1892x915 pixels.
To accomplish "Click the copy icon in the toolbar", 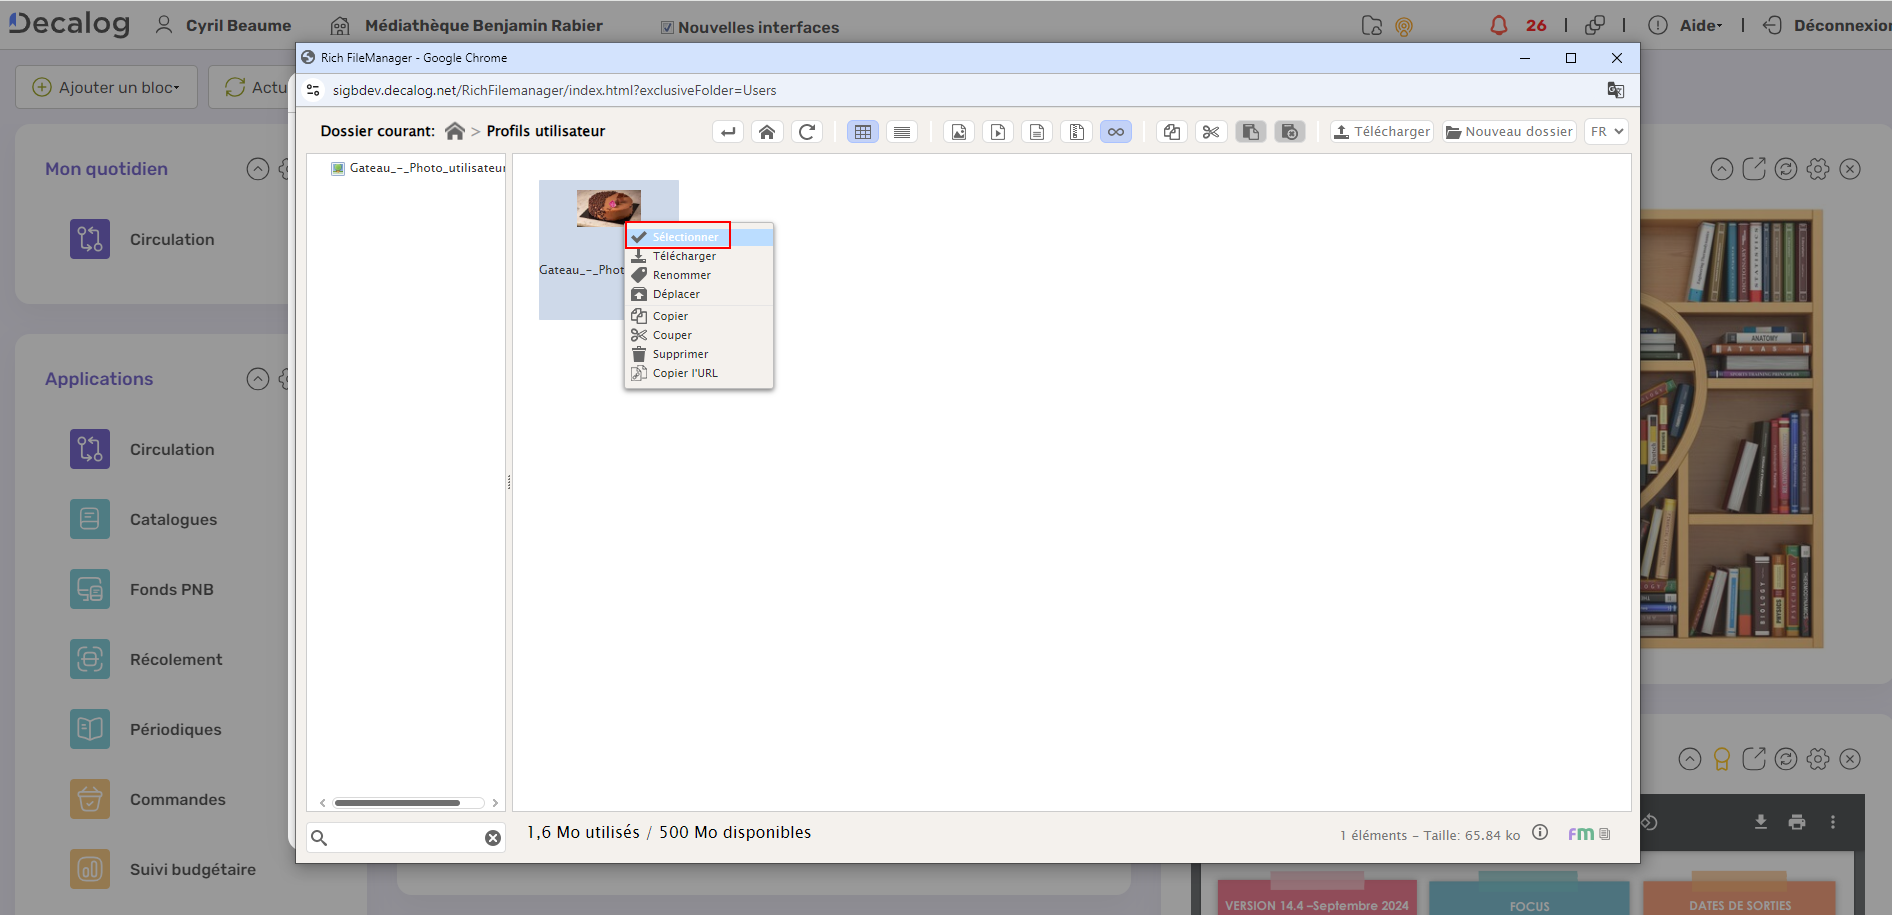I will (1172, 132).
